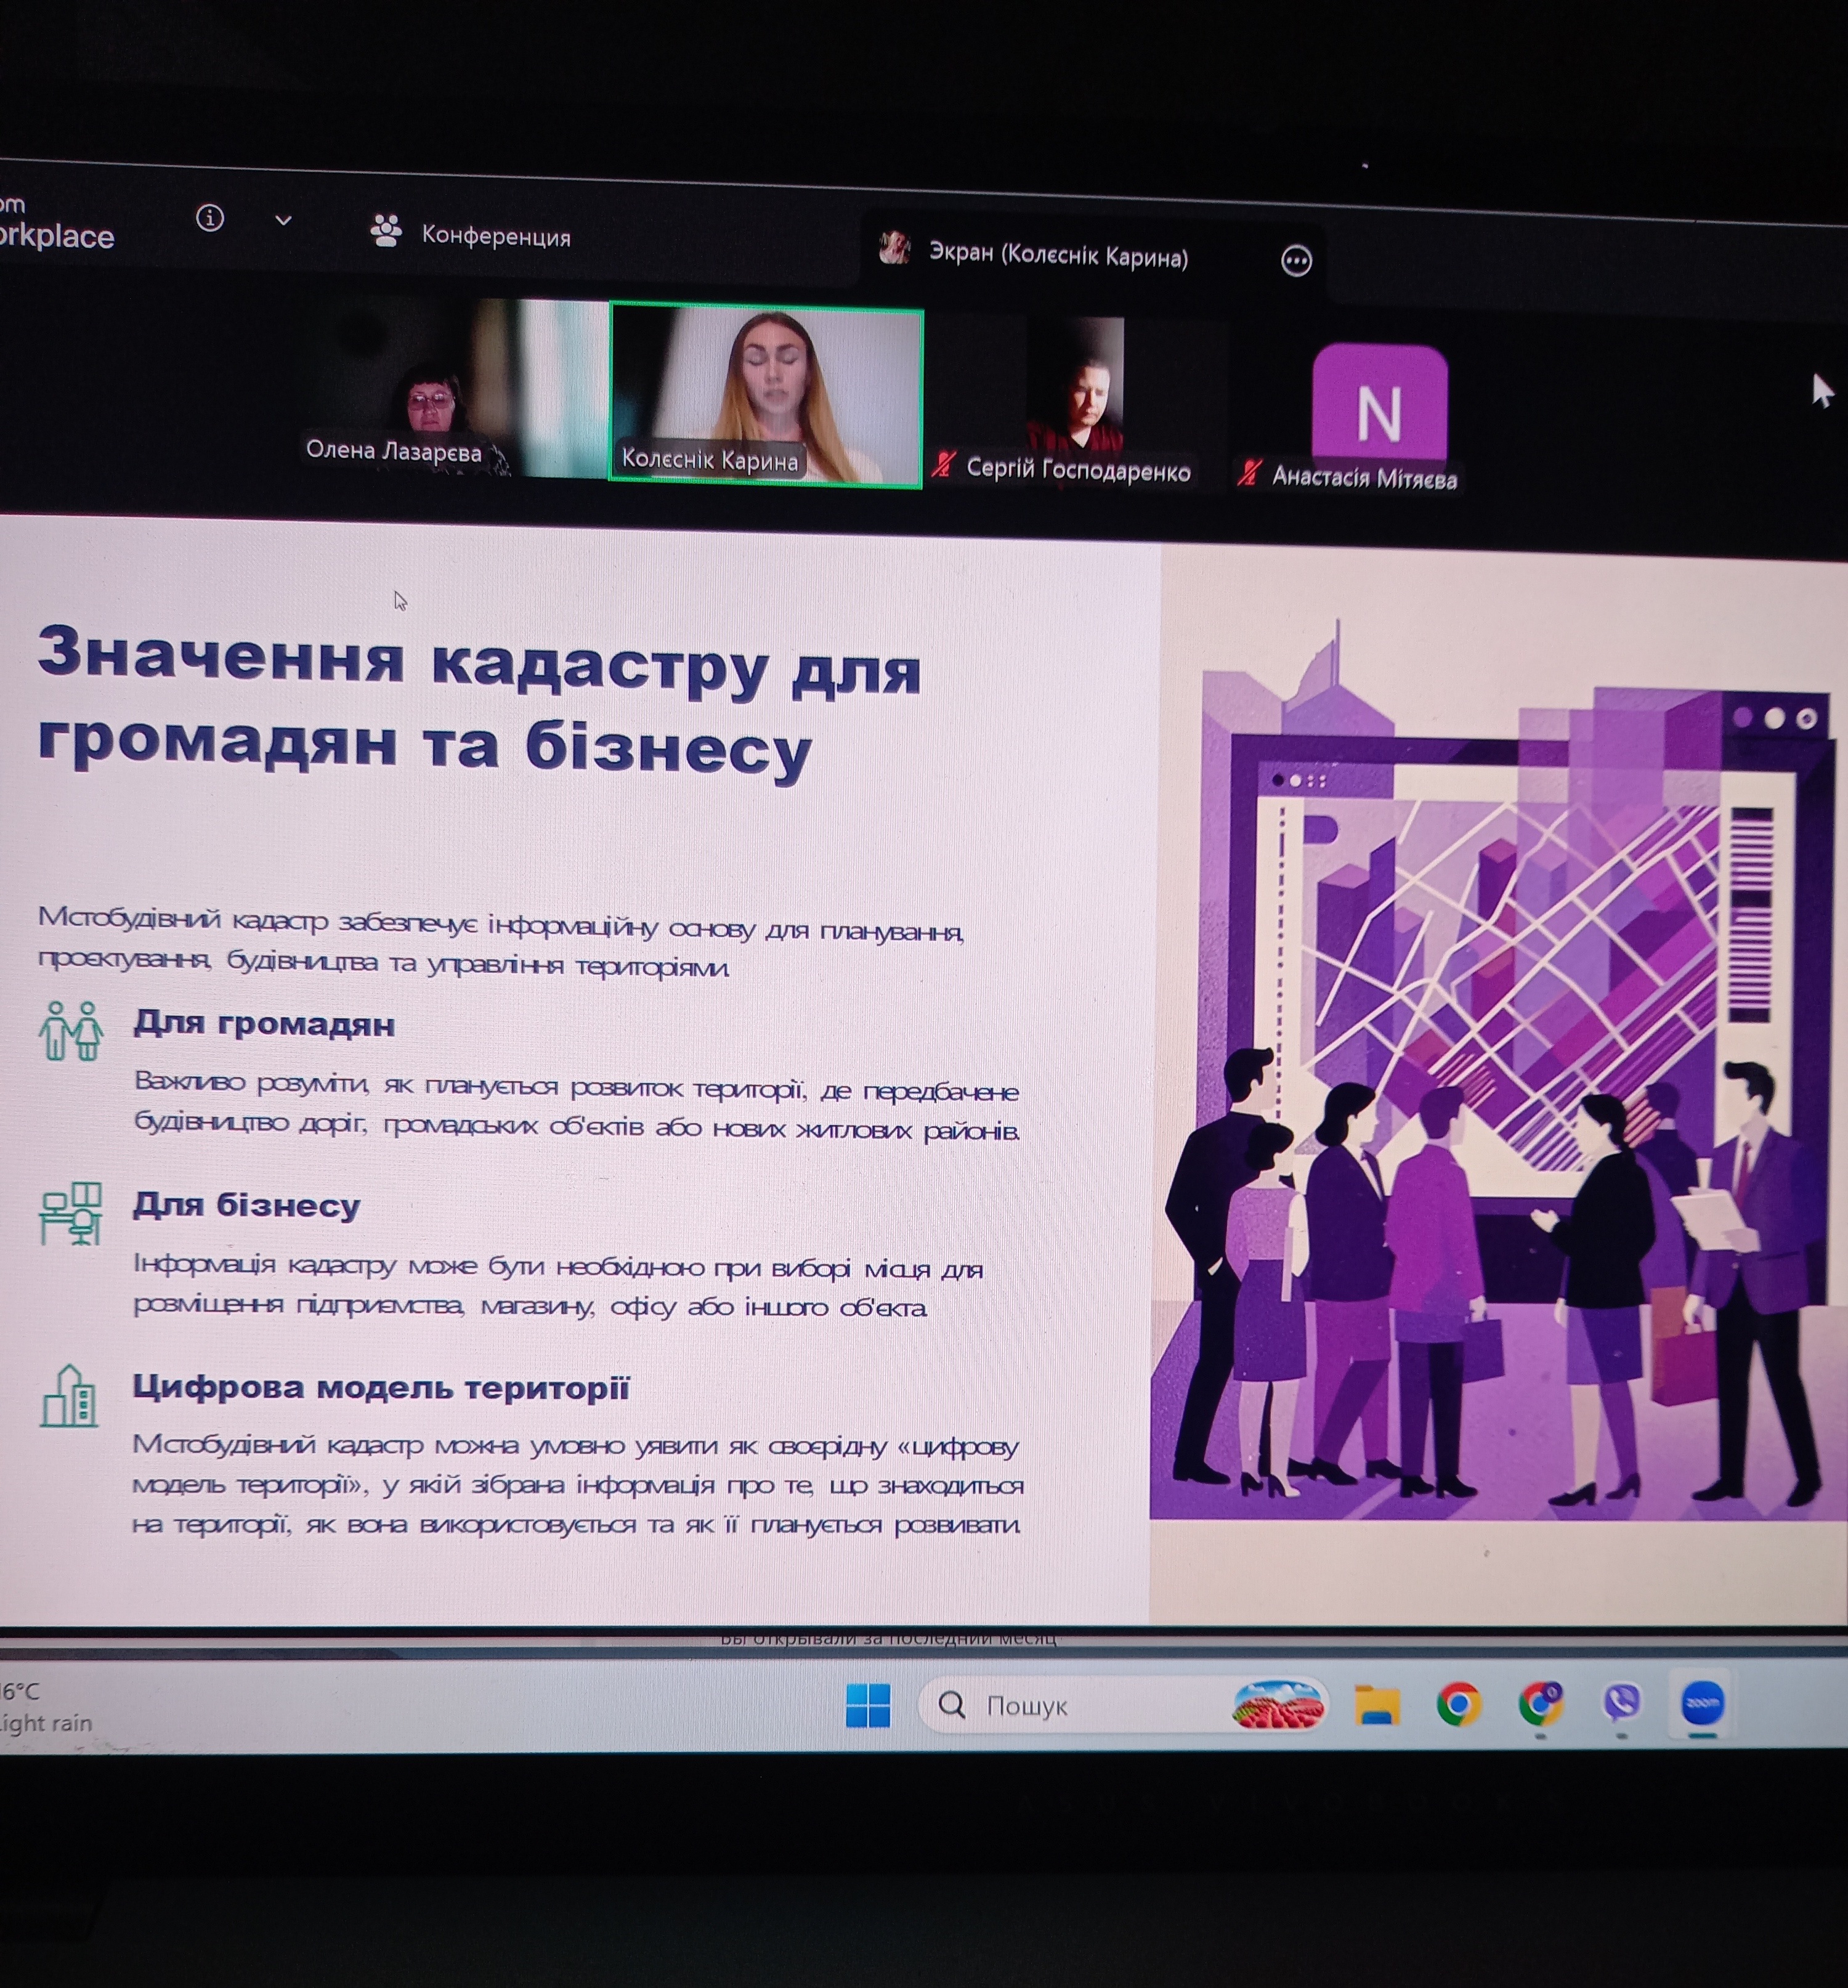The width and height of the screenshot is (1848, 1988).
Task: Click muted microphone icon by Сергій Господаренко
Action: (x=942, y=465)
